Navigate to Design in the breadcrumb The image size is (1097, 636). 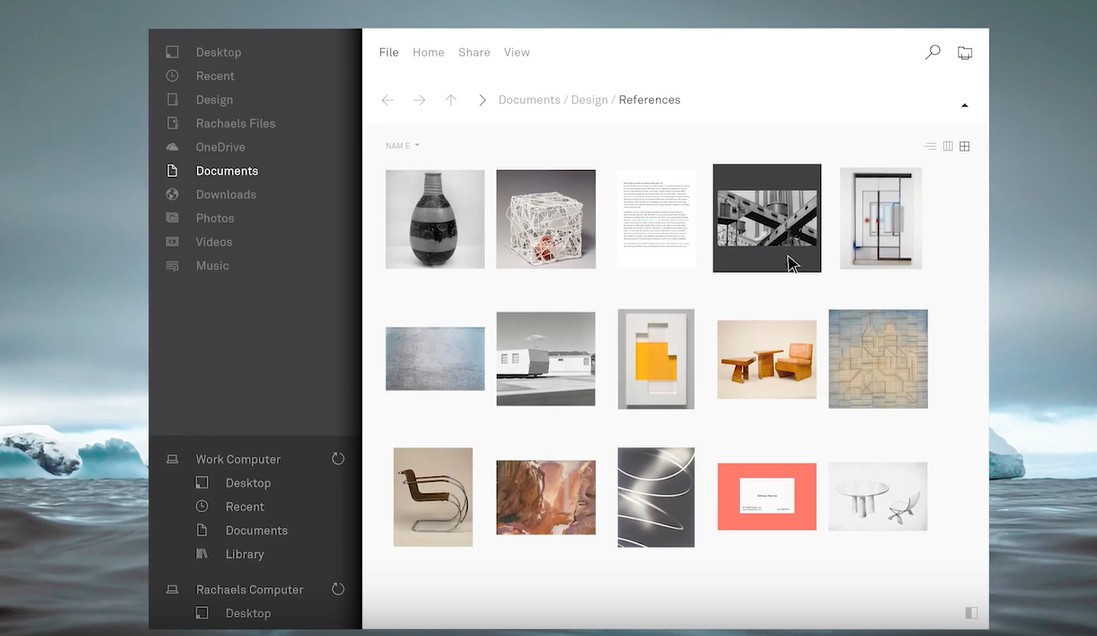click(589, 100)
